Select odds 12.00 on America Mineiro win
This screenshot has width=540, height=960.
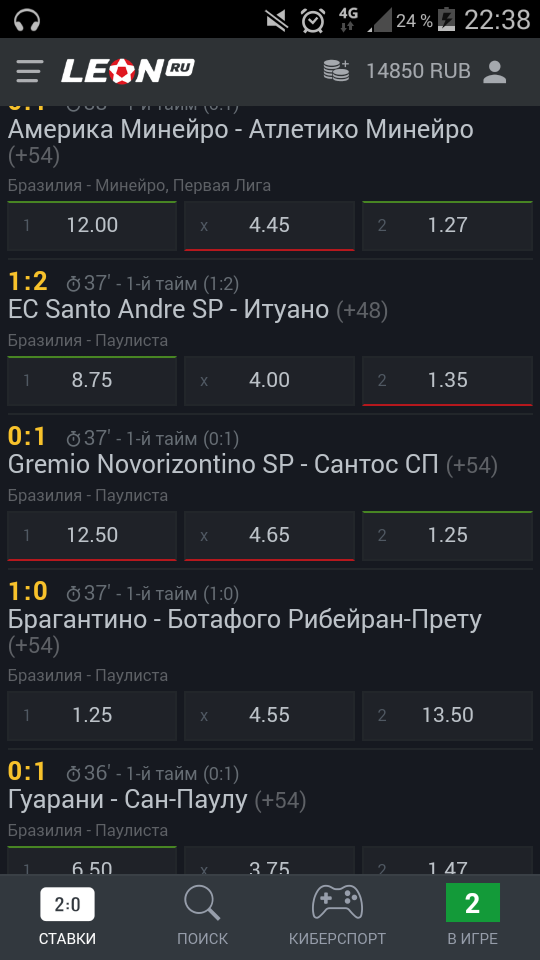[x=92, y=225]
